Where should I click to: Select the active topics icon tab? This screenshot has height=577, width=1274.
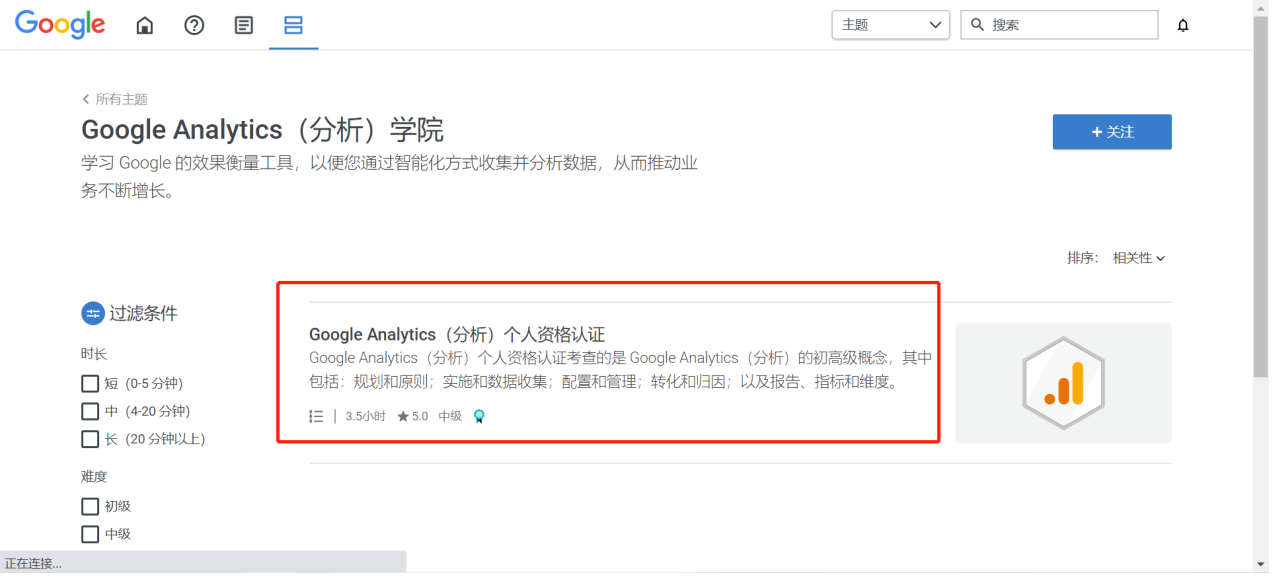click(x=293, y=25)
